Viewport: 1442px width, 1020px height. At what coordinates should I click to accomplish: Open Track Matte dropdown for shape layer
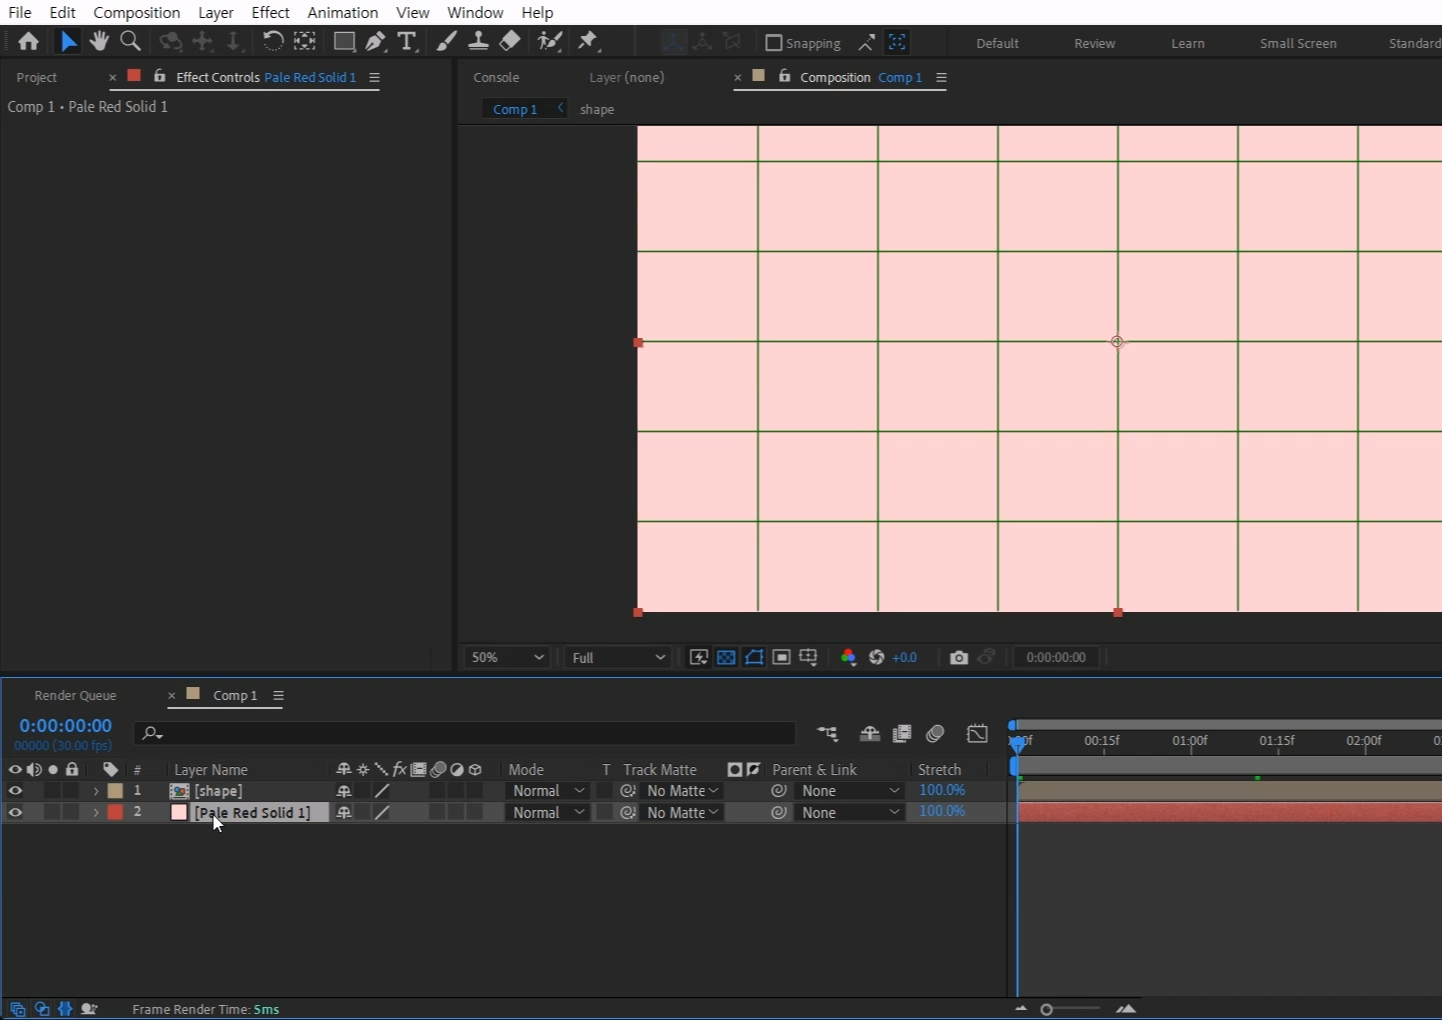682,791
